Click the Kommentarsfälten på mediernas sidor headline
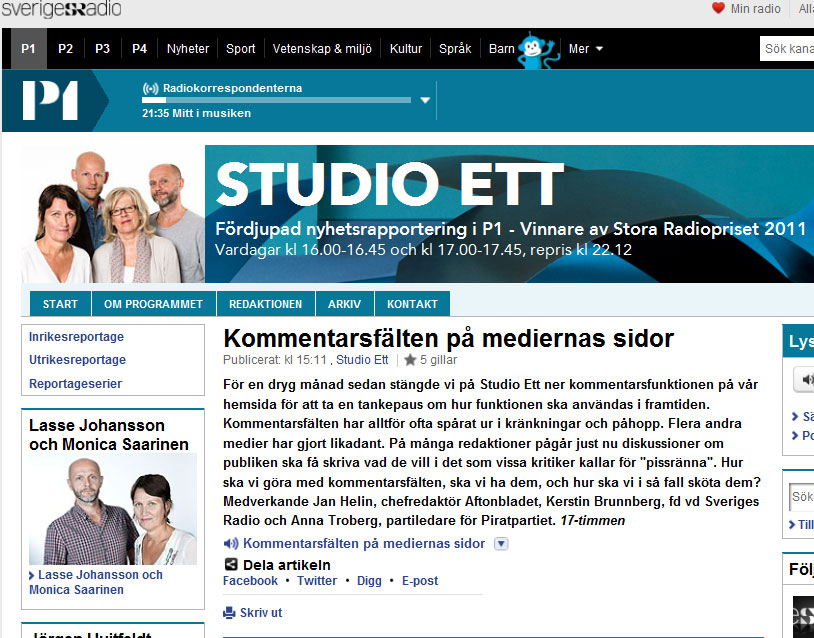Image resolution: width=814 pixels, height=638 pixels. pyautogui.click(x=449, y=338)
